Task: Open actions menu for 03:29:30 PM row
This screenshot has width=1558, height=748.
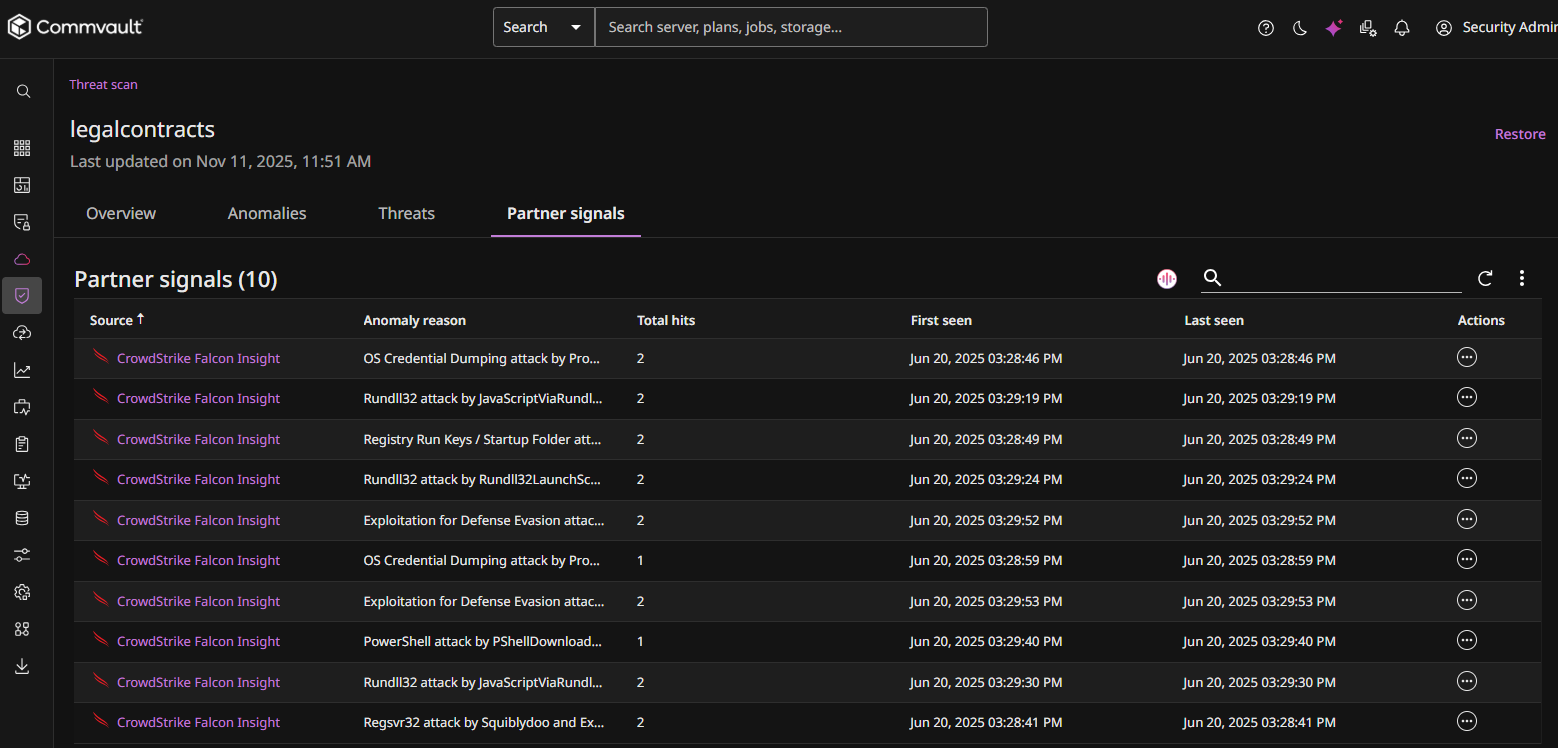Action: click(1467, 681)
